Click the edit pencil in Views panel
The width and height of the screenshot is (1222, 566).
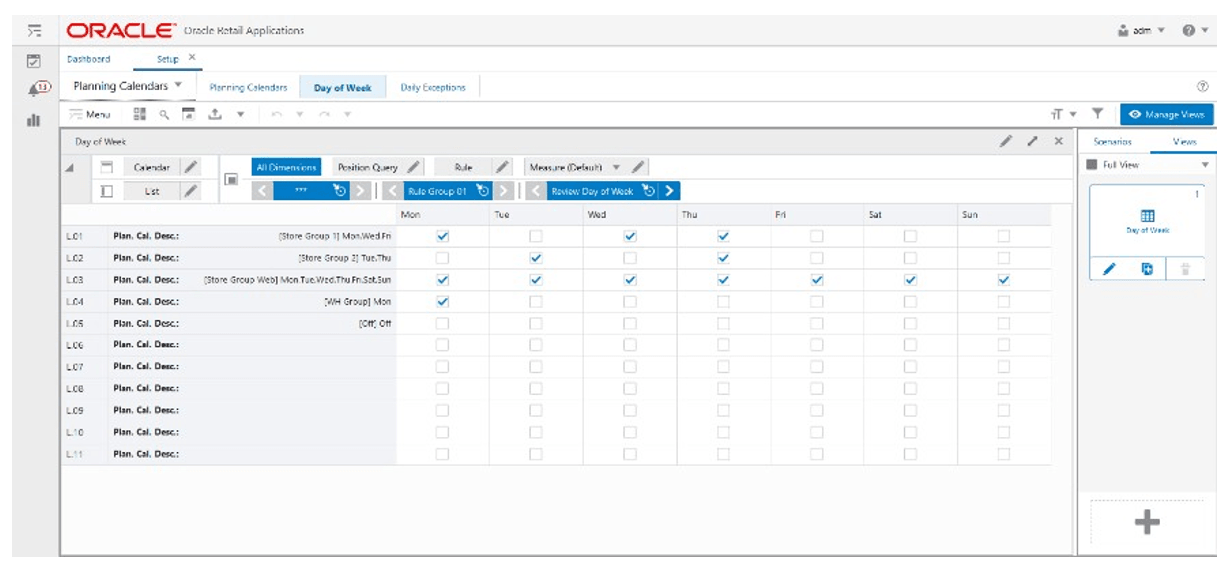1109,269
